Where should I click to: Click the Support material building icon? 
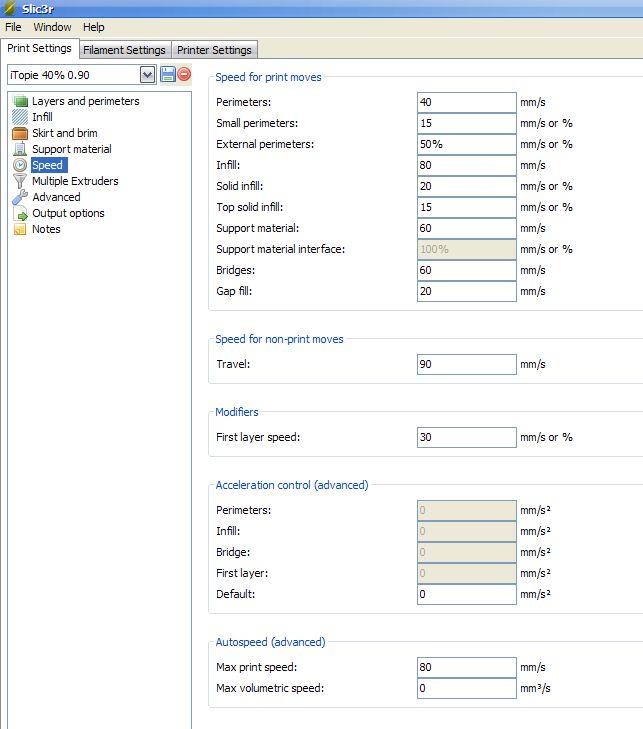click(20, 149)
